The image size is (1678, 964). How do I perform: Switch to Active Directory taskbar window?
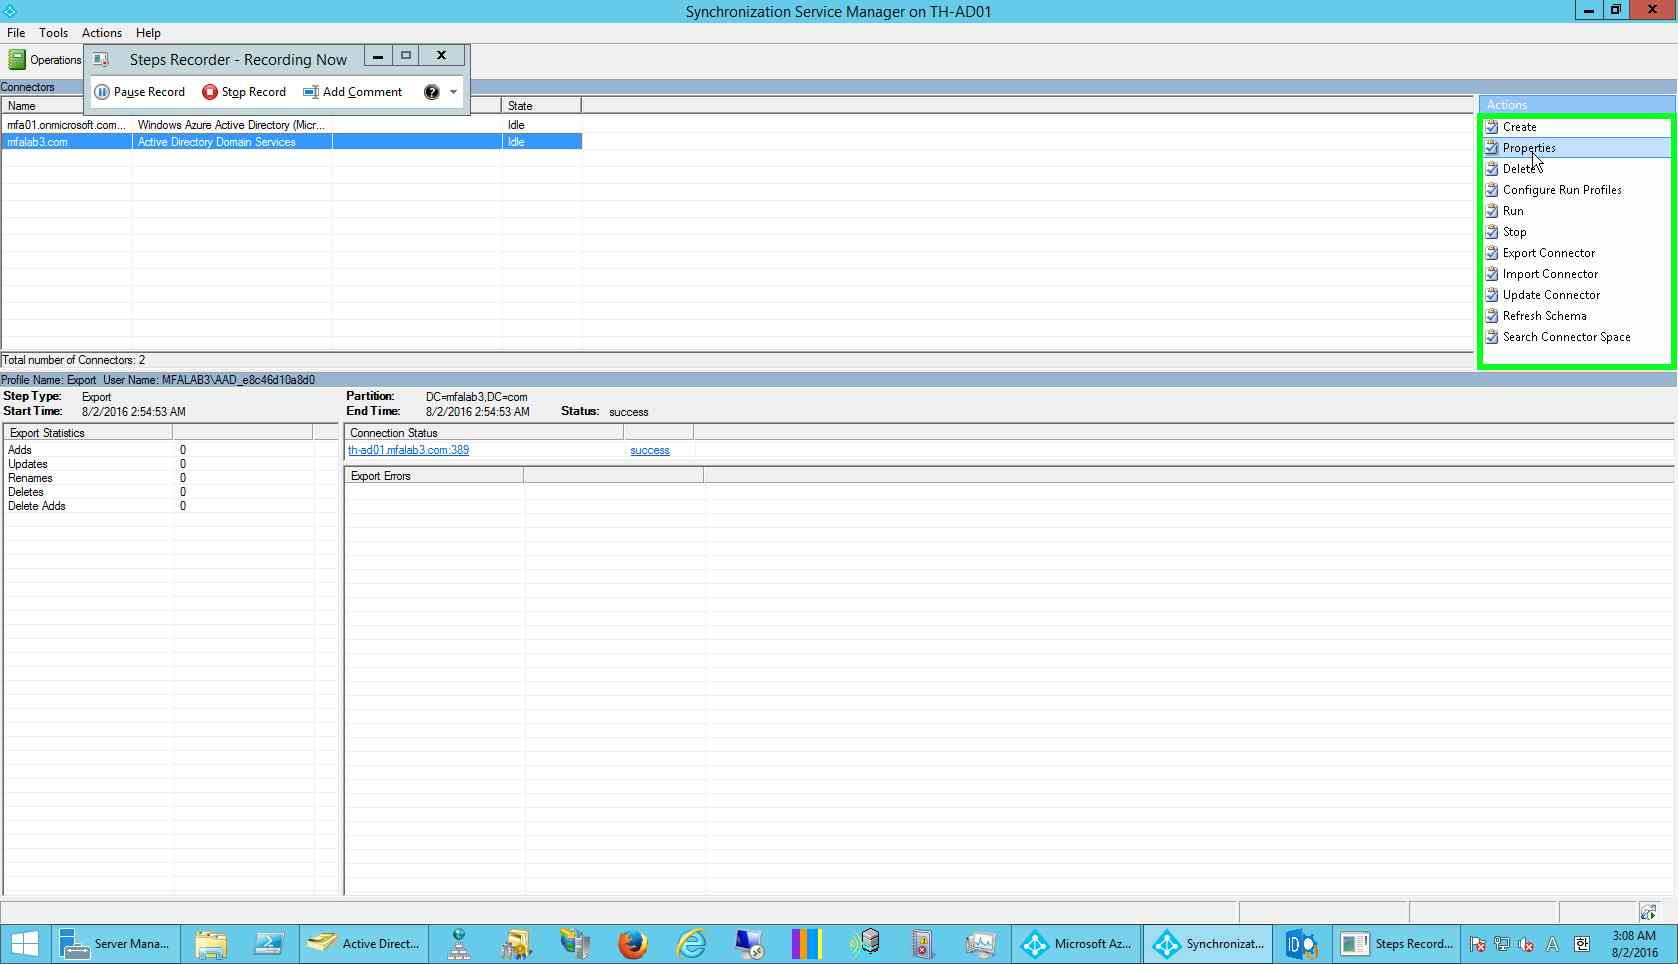pos(364,944)
